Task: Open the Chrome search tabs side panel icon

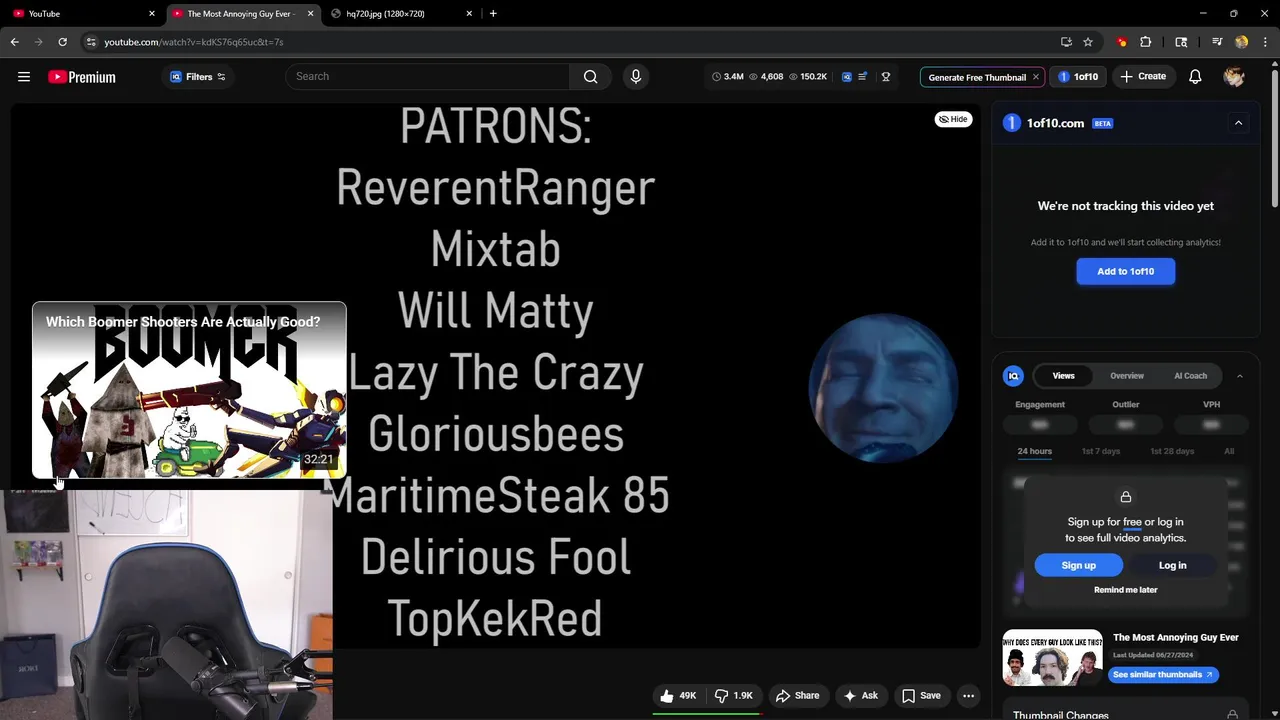Action: (x=1181, y=42)
